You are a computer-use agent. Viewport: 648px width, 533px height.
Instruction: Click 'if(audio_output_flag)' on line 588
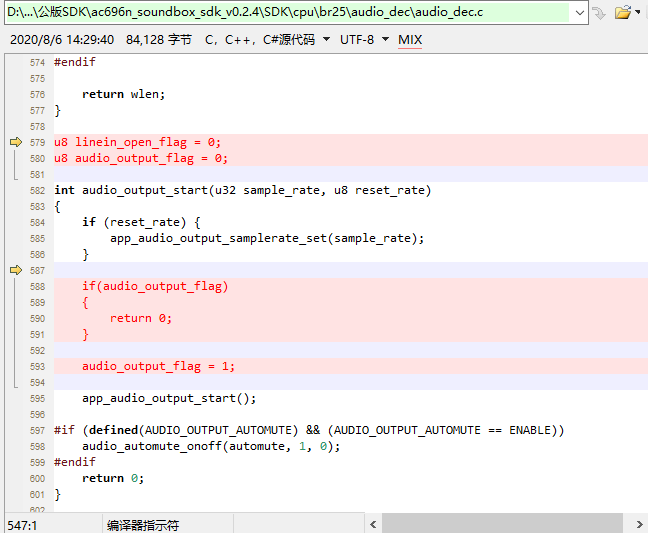tap(155, 286)
